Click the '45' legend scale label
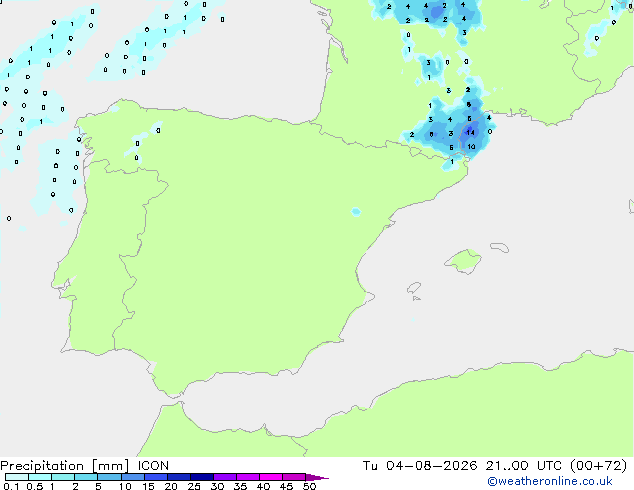 pyautogui.click(x=286, y=486)
